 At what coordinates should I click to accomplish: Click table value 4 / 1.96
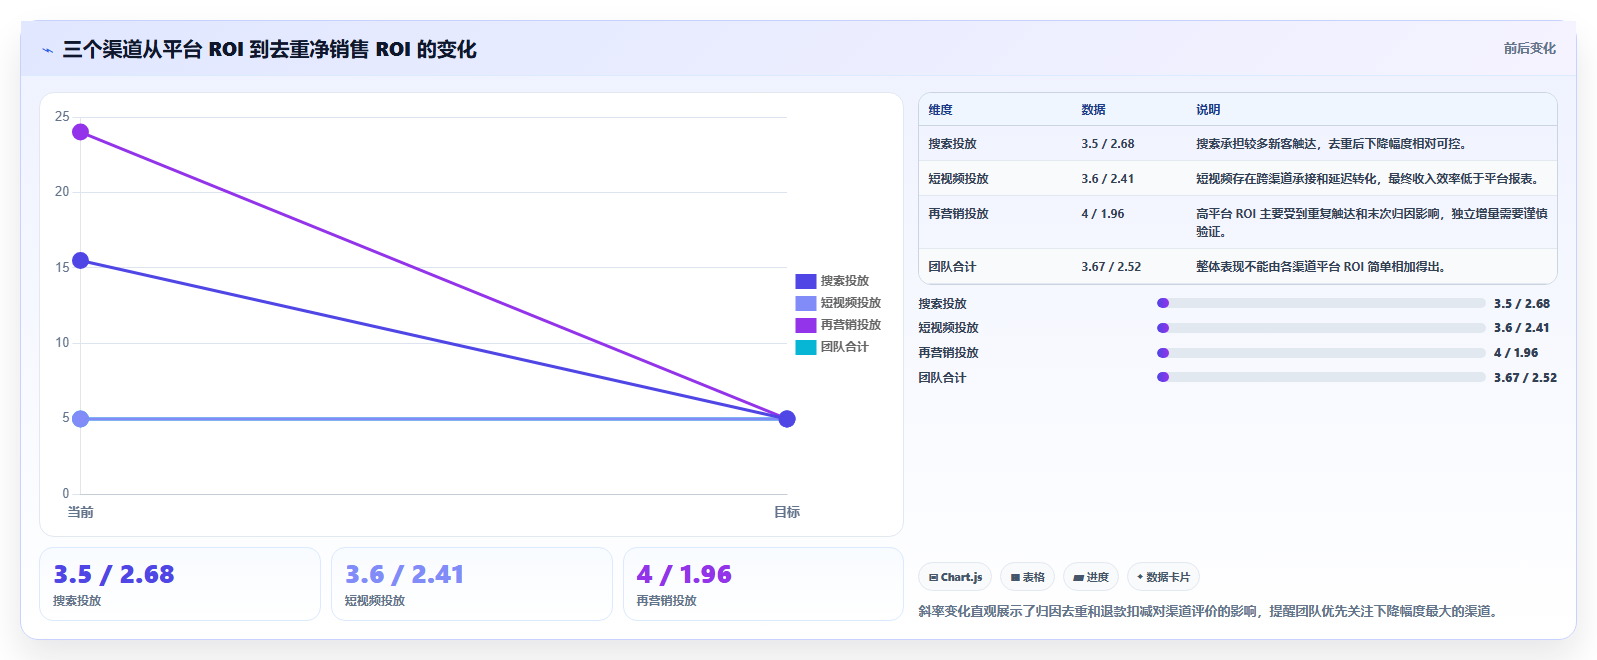(x=1102, y=214)
